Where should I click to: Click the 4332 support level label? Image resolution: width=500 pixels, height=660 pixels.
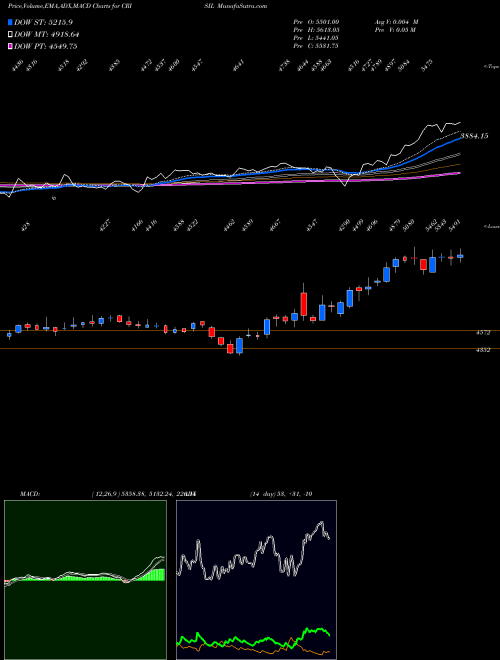(x=483, y=350)
